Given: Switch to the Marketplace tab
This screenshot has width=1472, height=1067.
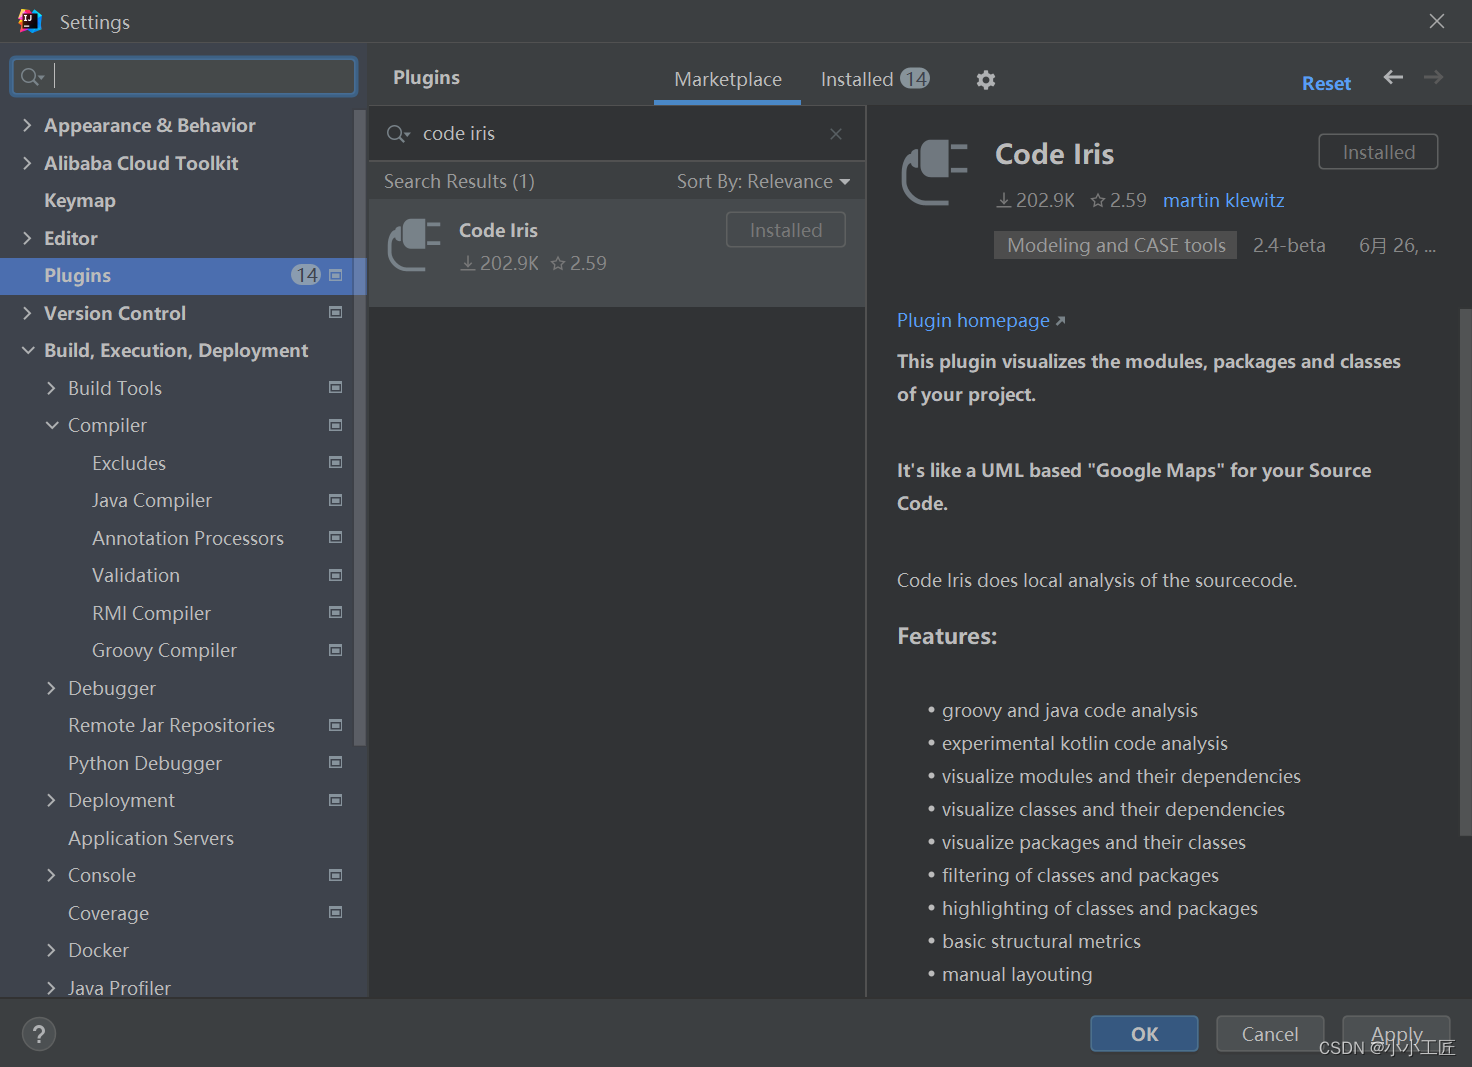Looking at the screenshot, I should tap(728, 79).
